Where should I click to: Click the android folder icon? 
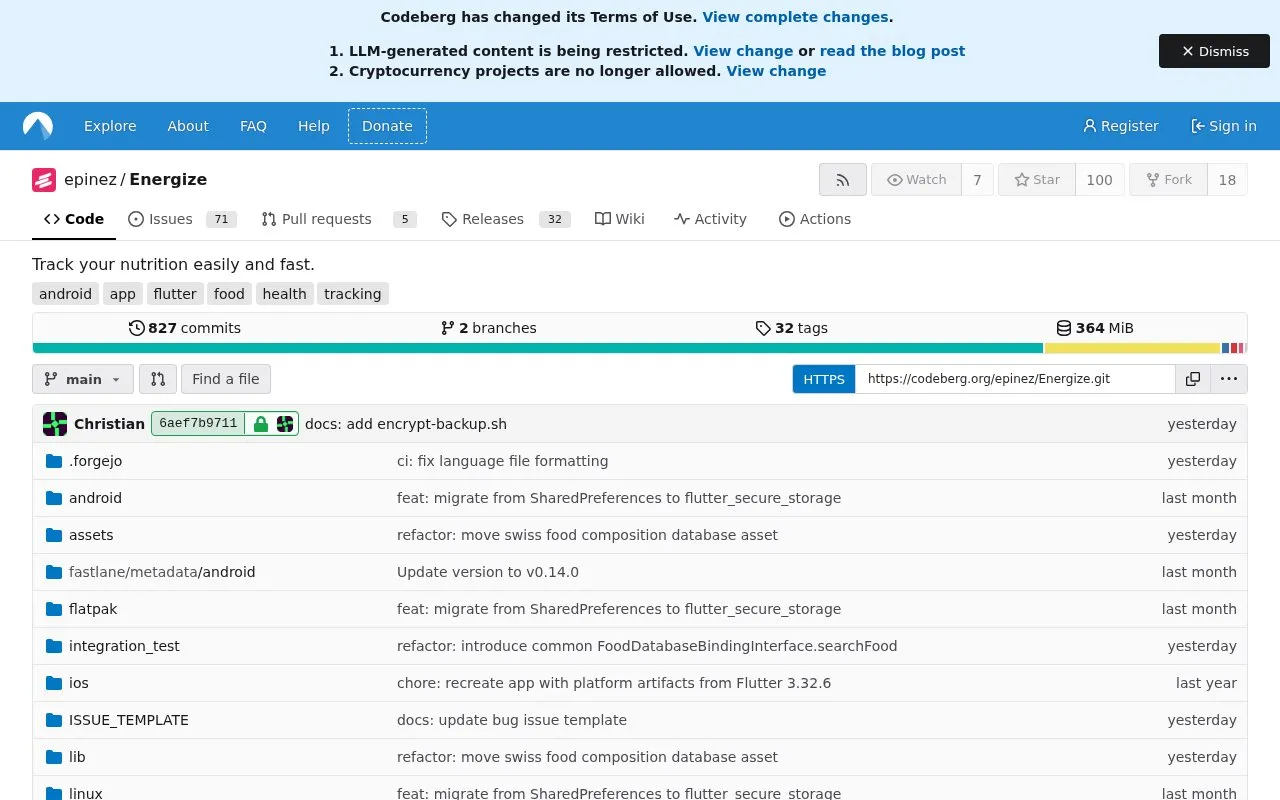(54, 498)
